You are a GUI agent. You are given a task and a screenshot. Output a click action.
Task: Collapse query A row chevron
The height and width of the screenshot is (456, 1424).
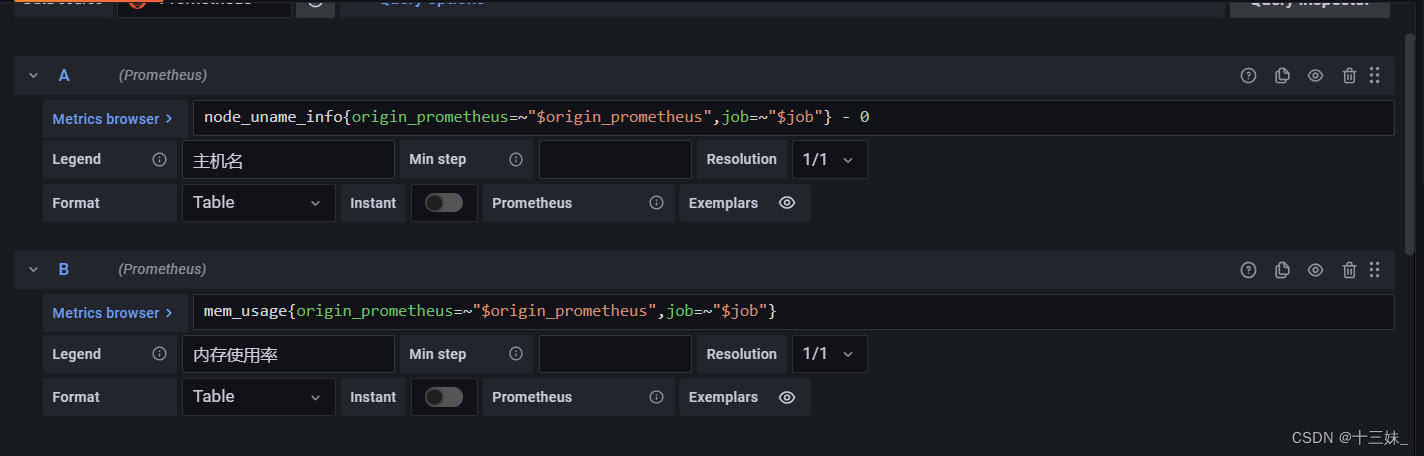[33, 75]
